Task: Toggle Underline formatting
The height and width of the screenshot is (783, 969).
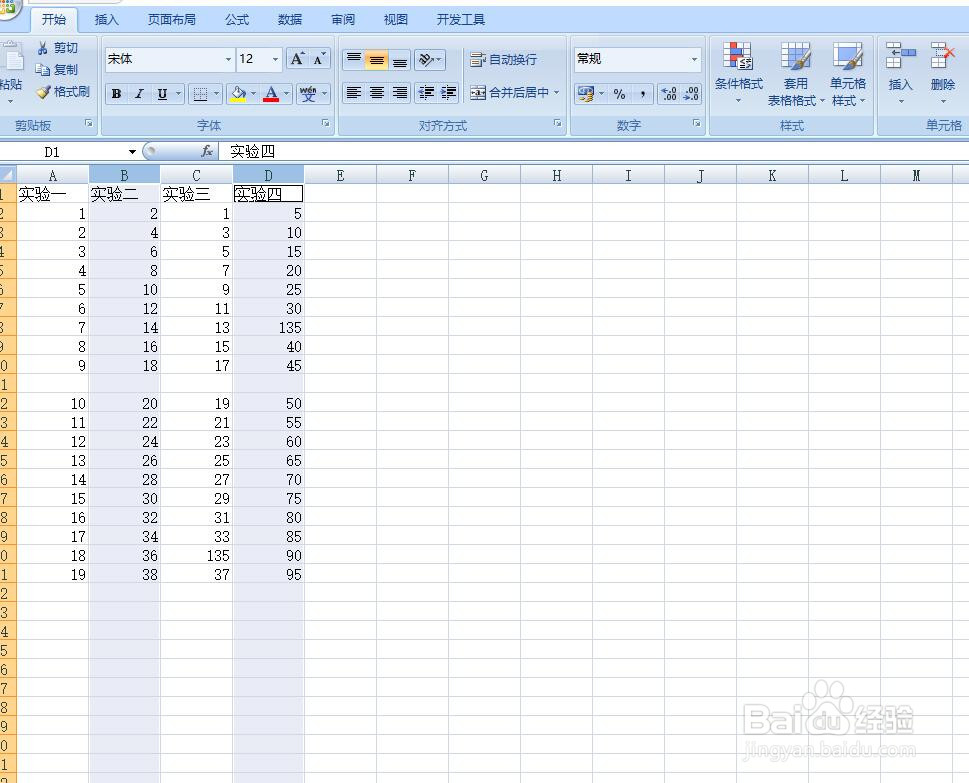Action: tap(162, 94)
